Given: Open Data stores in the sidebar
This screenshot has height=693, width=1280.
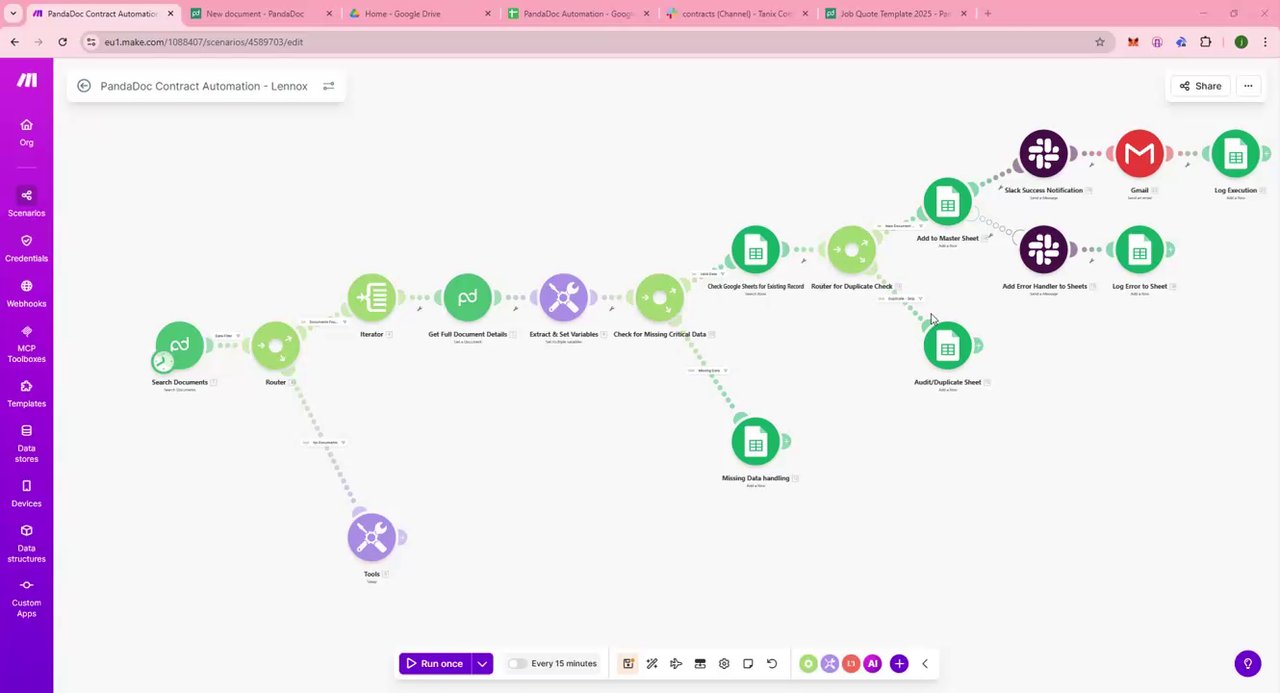Looking at the screenshot, I should 27,443.
